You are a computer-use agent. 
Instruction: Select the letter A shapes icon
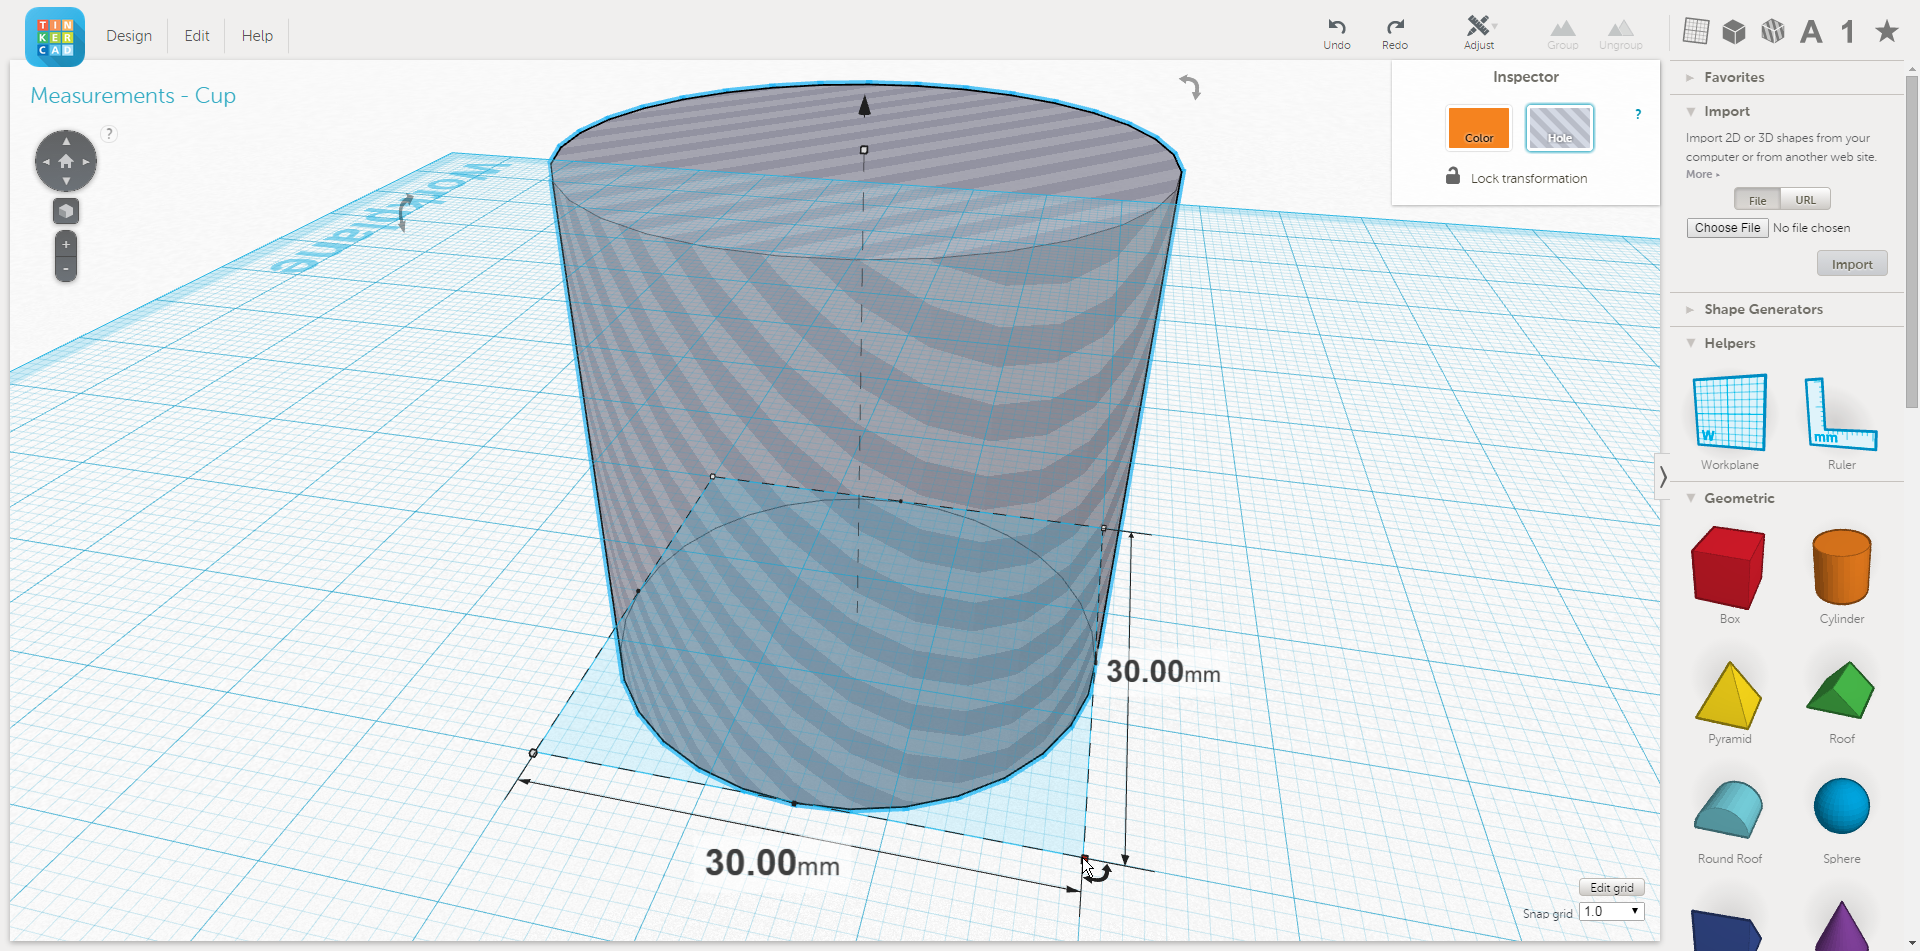(x=1811, y=32)
